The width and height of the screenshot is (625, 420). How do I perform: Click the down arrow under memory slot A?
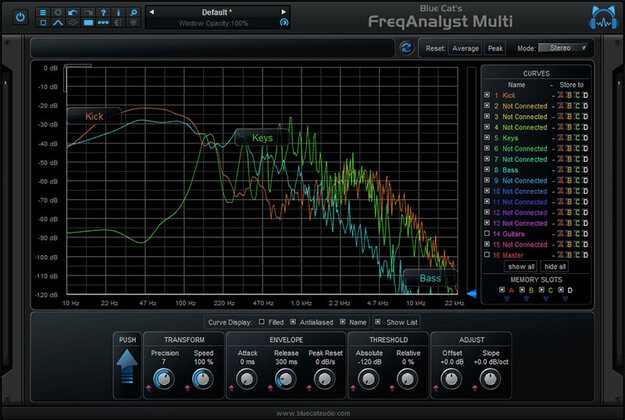(x=507, y=298)
